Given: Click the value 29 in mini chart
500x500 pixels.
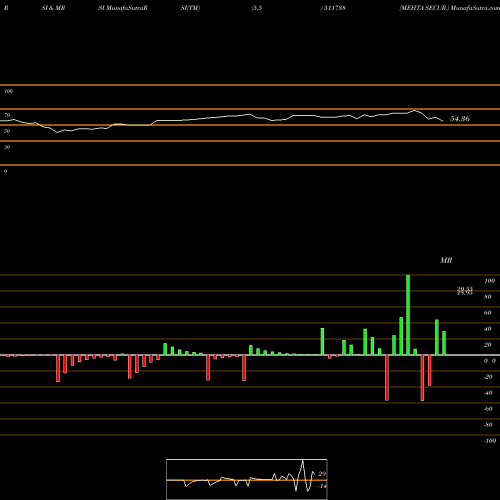Looking at the screenshot, I should pyautogui.click(x=322, y=474).
